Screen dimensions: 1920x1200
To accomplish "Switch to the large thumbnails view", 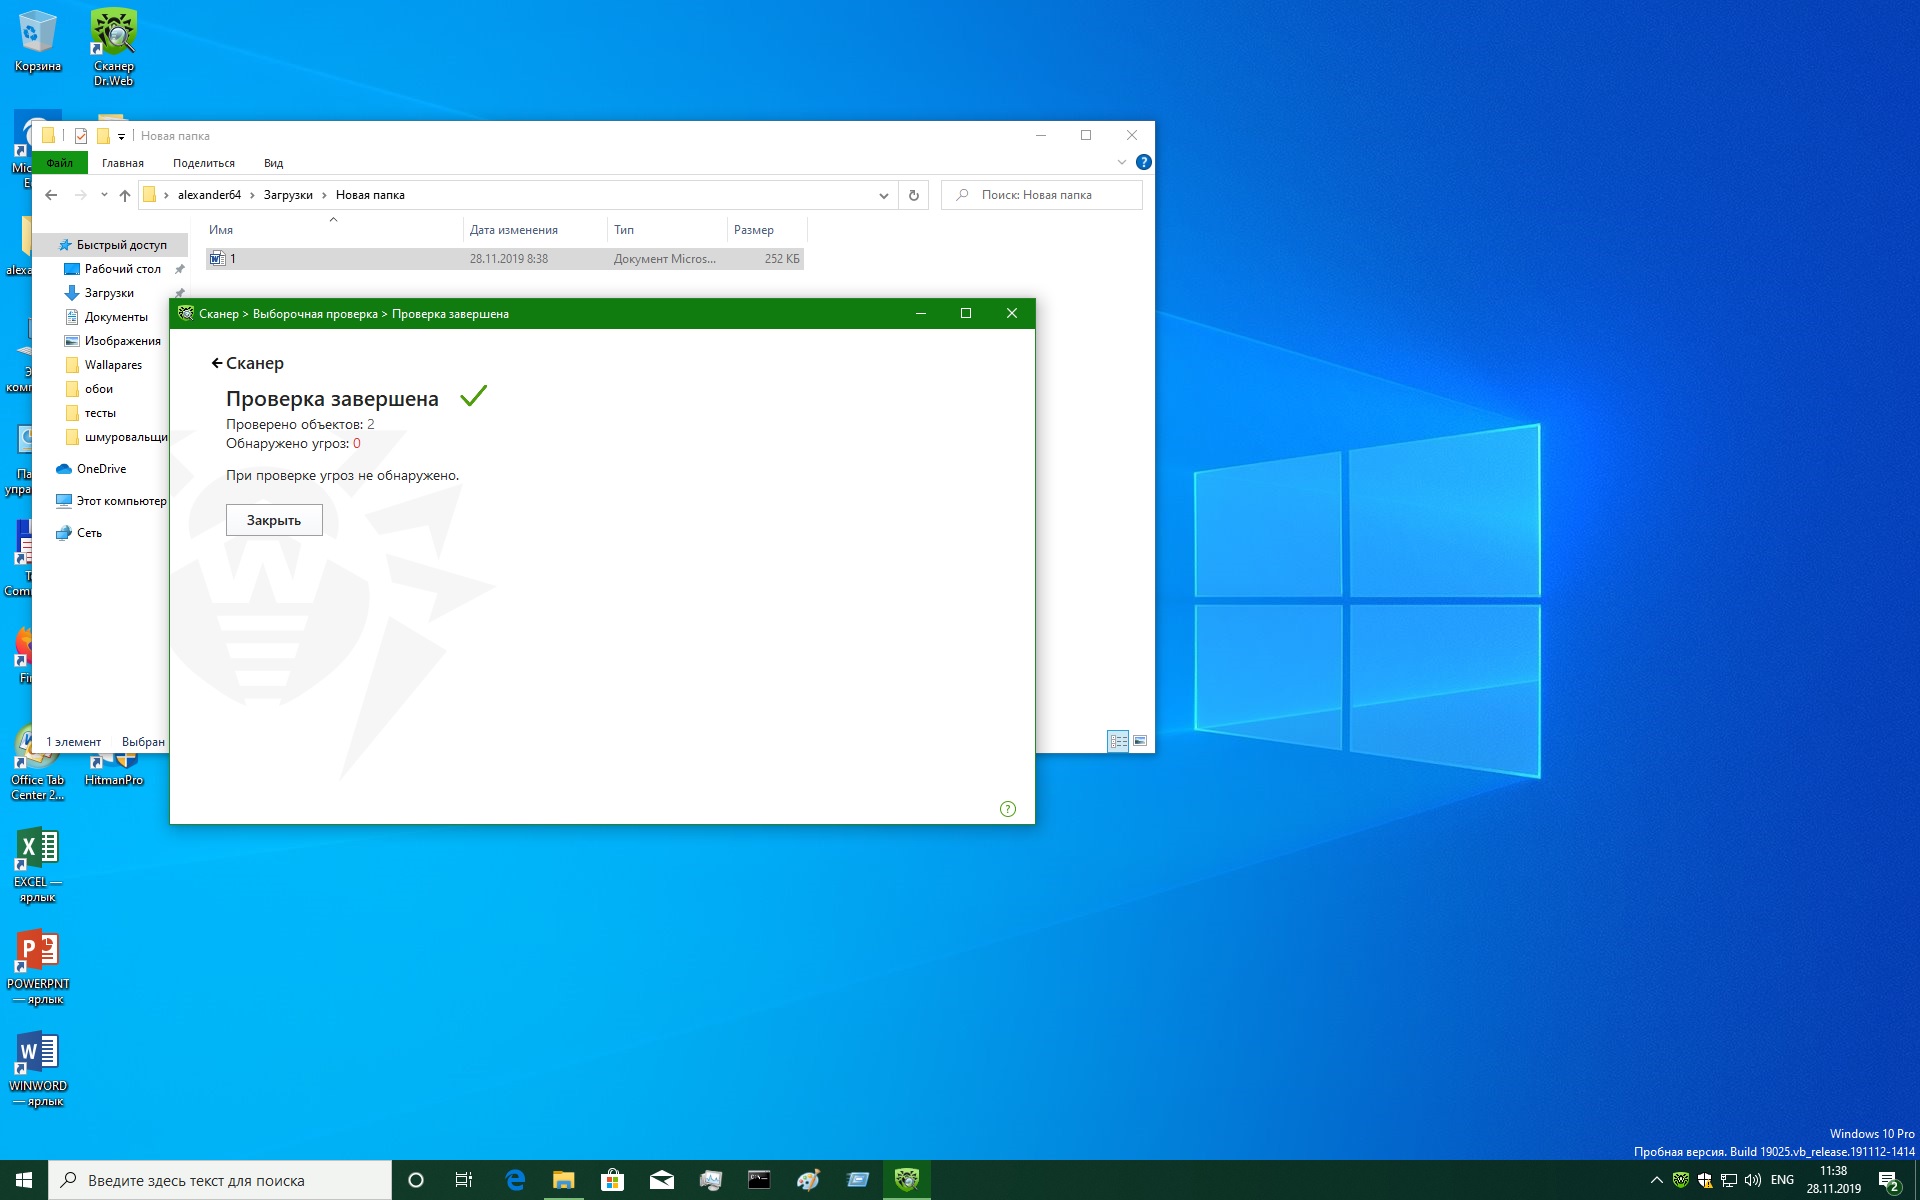I will click(1140, 741).
